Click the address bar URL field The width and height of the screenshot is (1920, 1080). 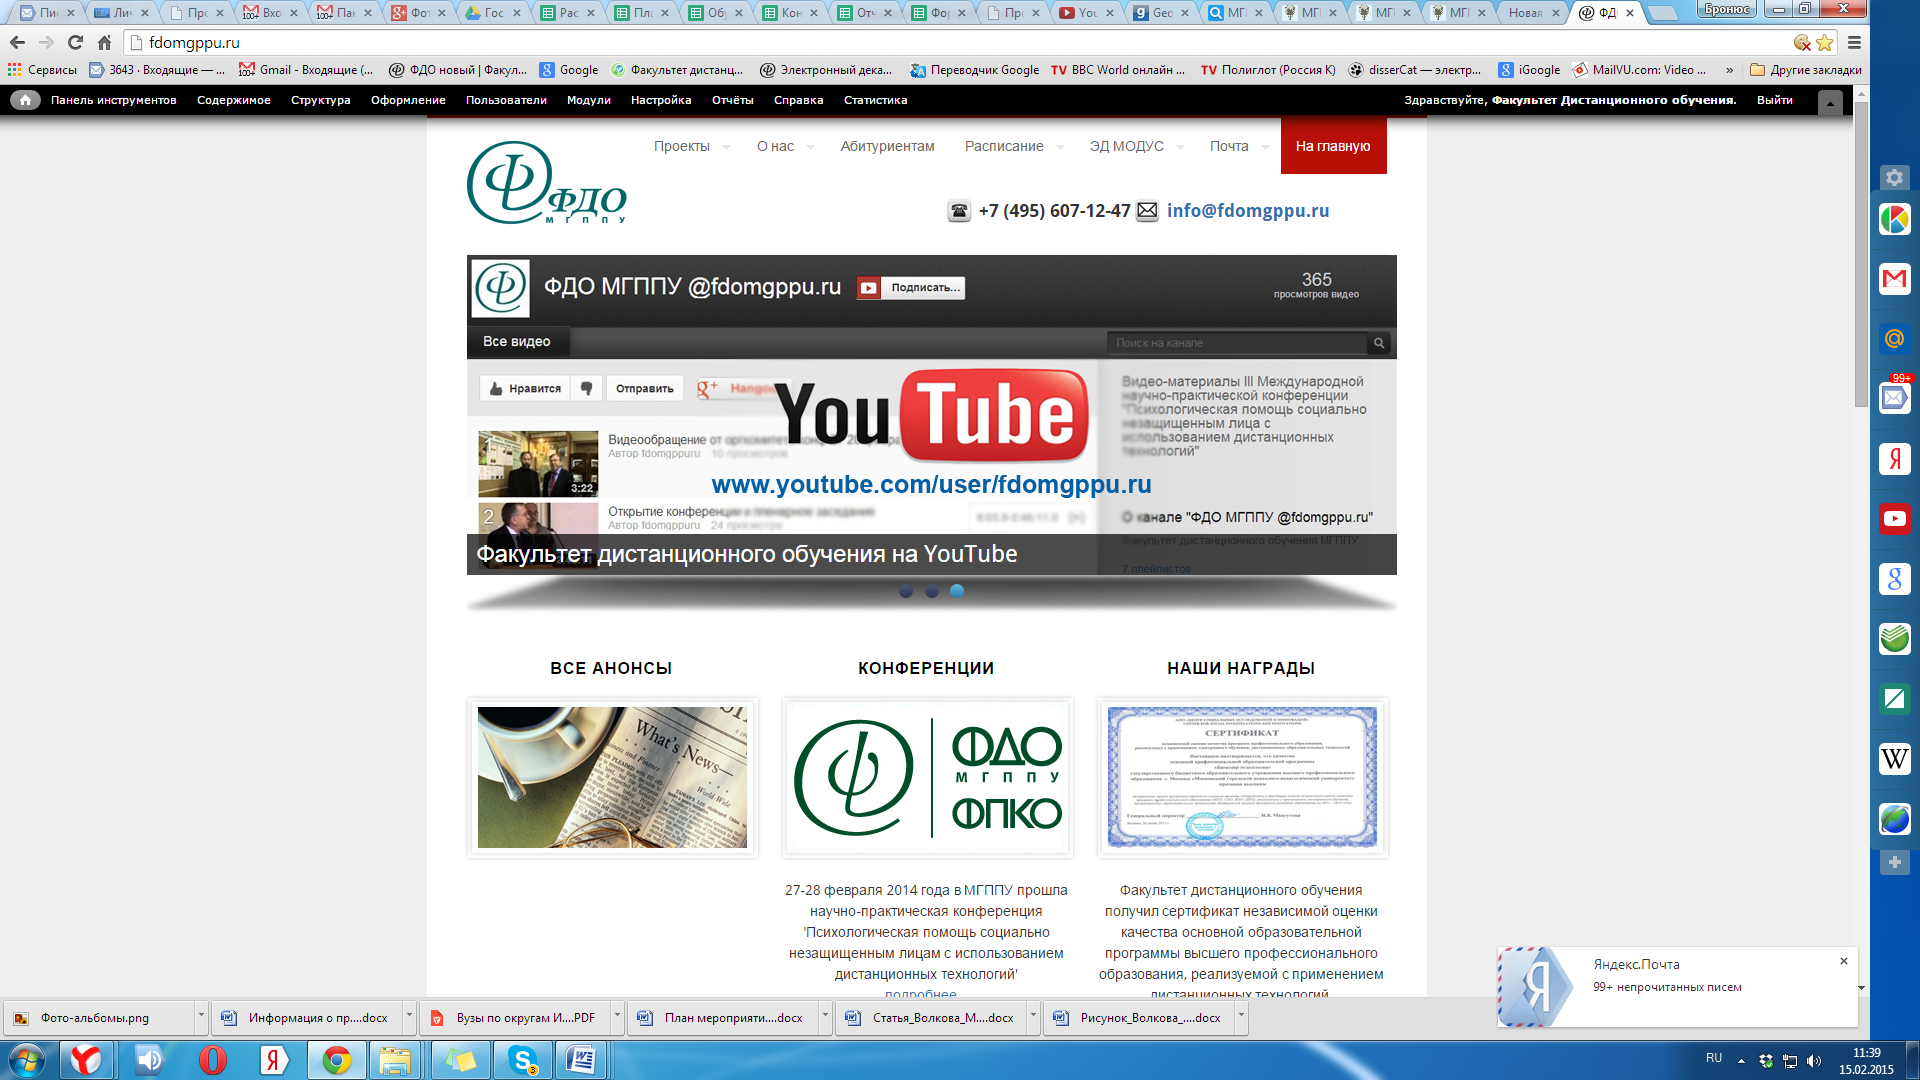(960, 43)
